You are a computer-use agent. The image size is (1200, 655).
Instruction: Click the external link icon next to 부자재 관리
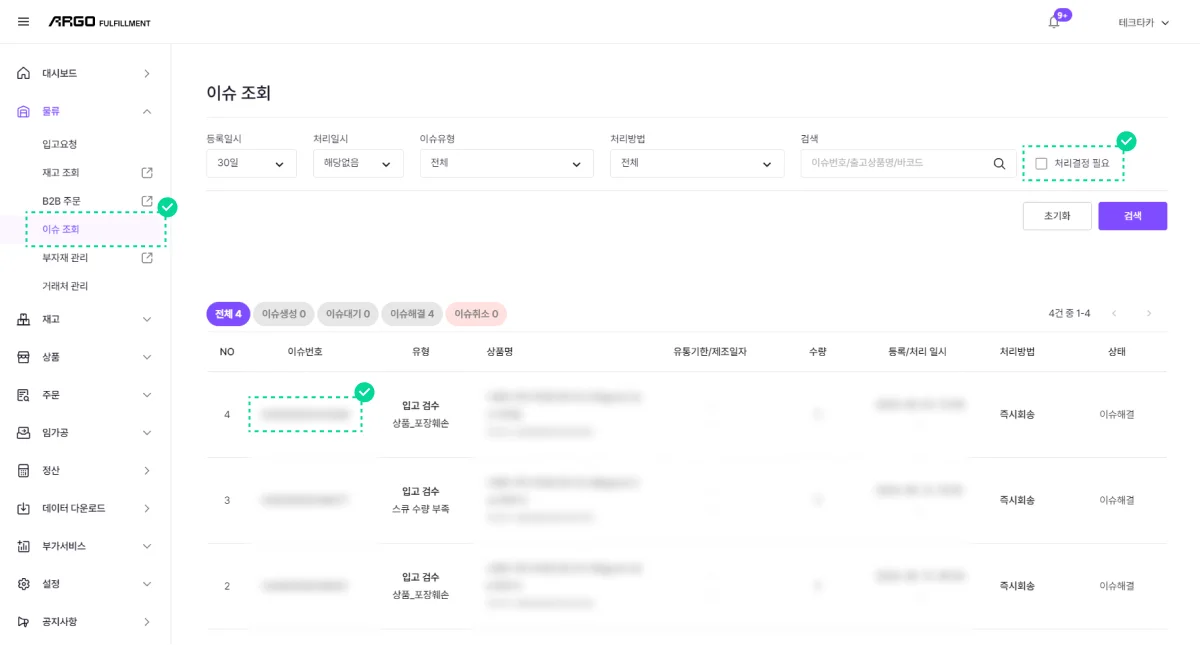tap(146, 257)
